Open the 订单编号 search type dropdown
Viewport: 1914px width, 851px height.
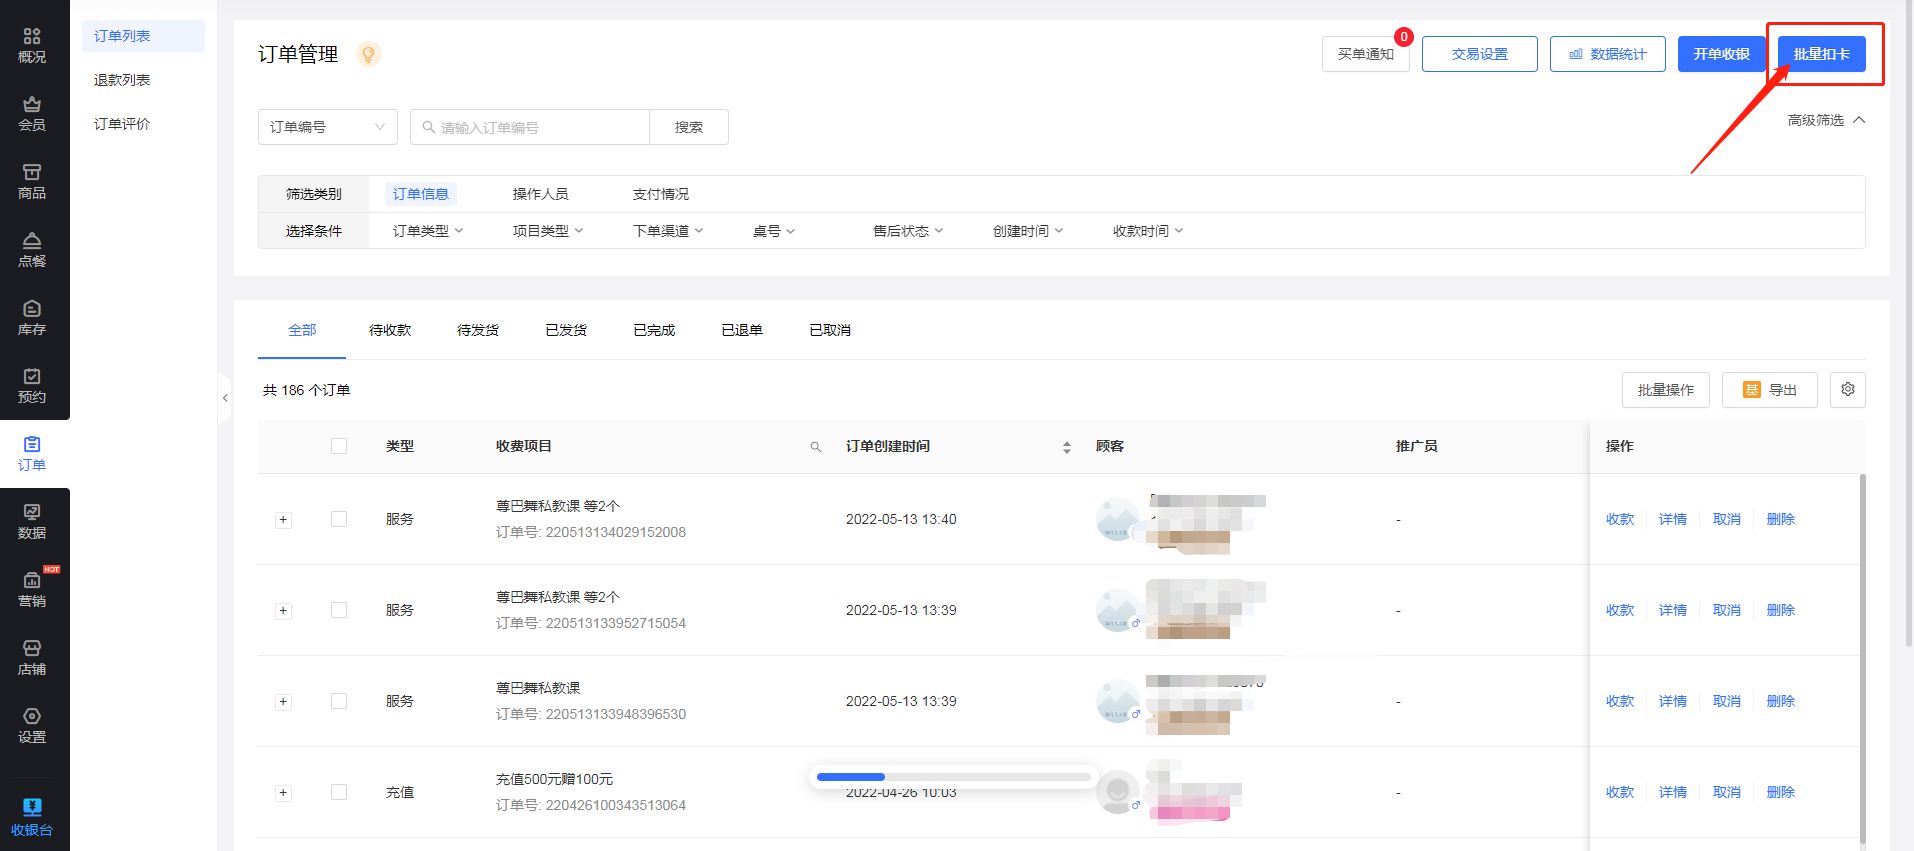pyautogui.click(x=328, y=127)
